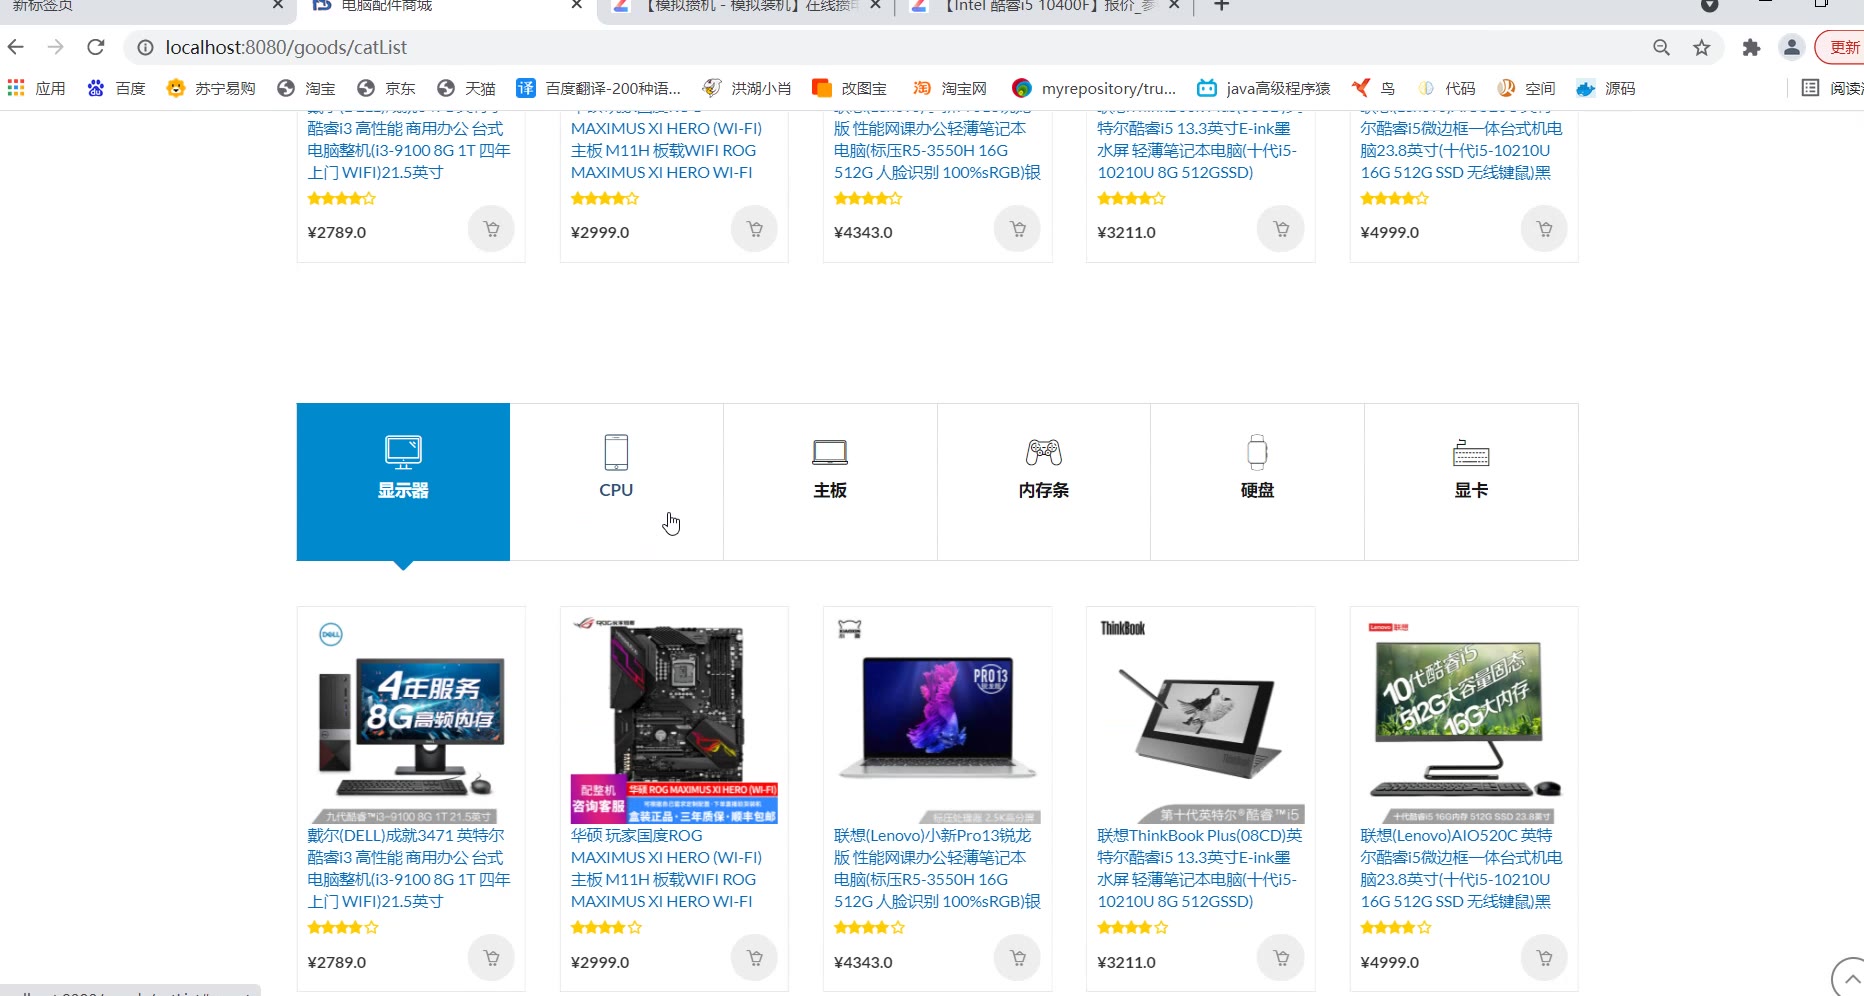Click the cart icon beside upper ¥2999.0 price
The height and width of the screenshot is (996, 1864).
pyautogui.click(x=754, y=229)
